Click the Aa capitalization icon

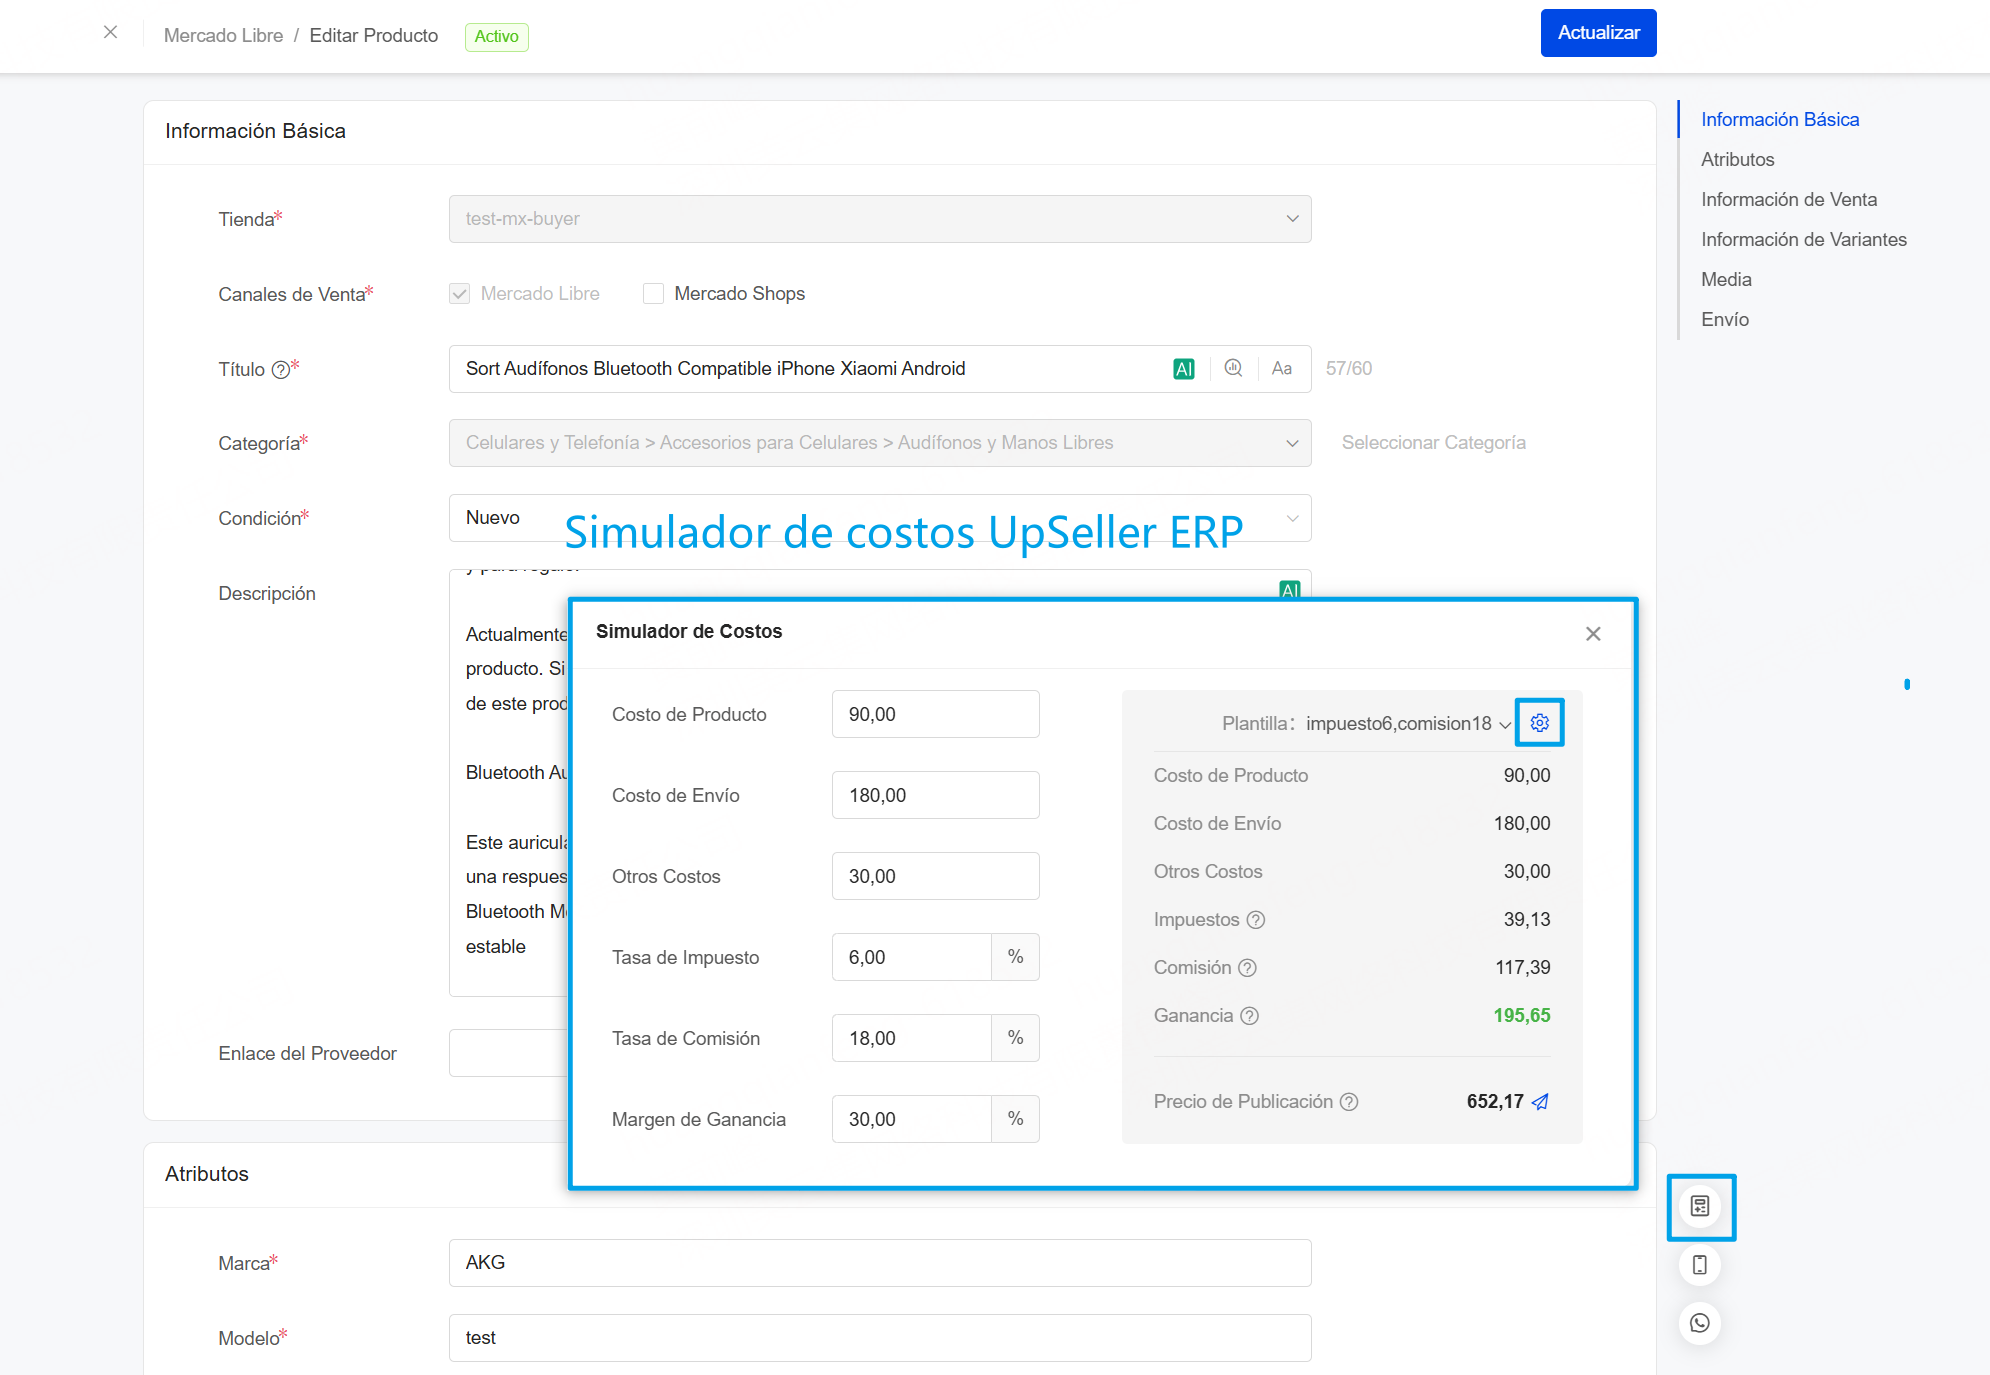pyautogui.click(x=1281, y=368)
